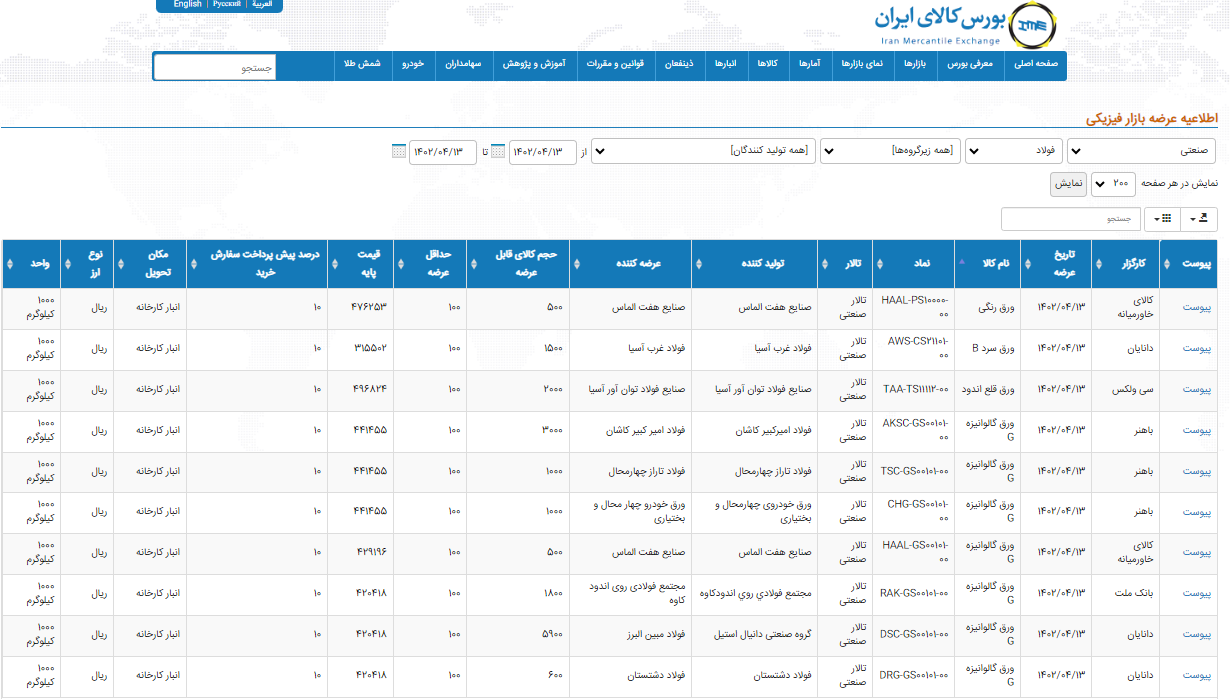Open the پیوست link in the فولاد دشتستان row
1230x699 pixels.
pyautogui.click(x=1197, y=676)
